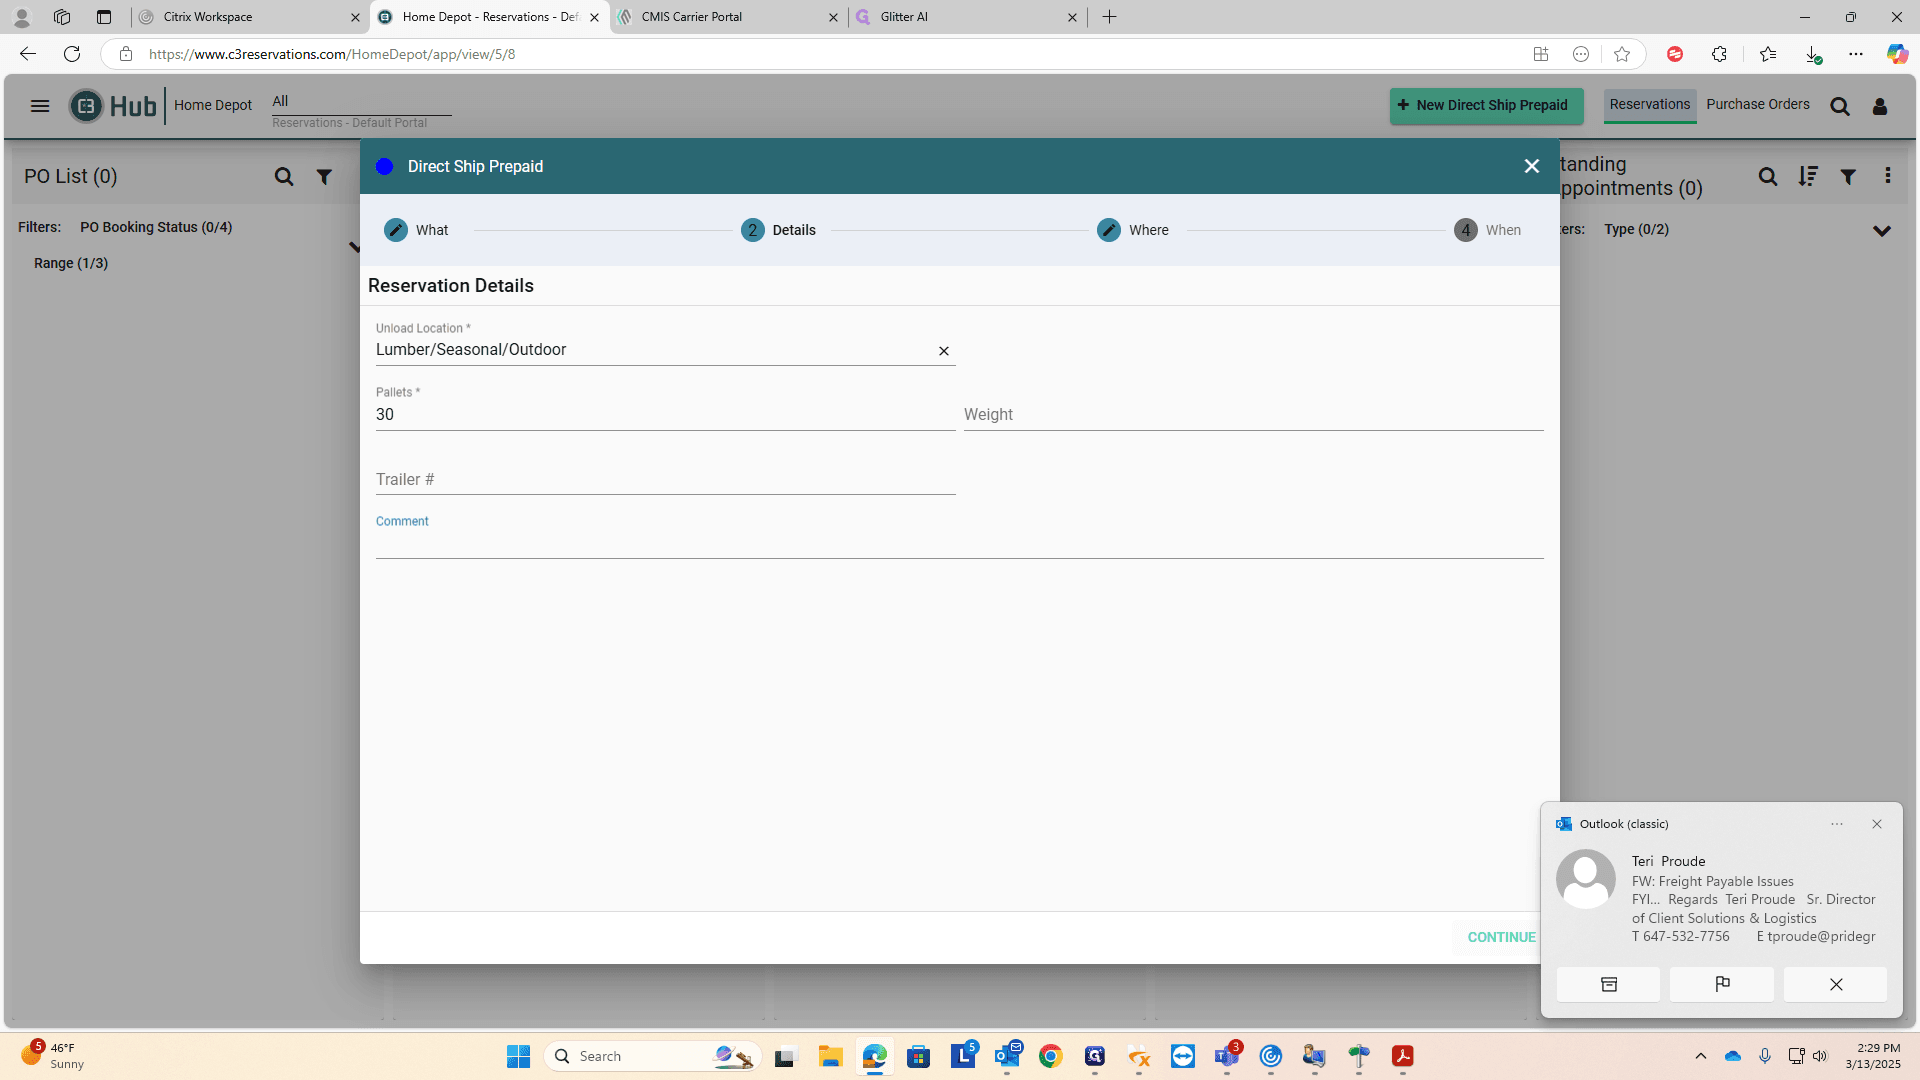The height and width of the screenshot is (1080, 1920).
Task: Click the header search magnifier icon
Action: [x=1840, y=106]
